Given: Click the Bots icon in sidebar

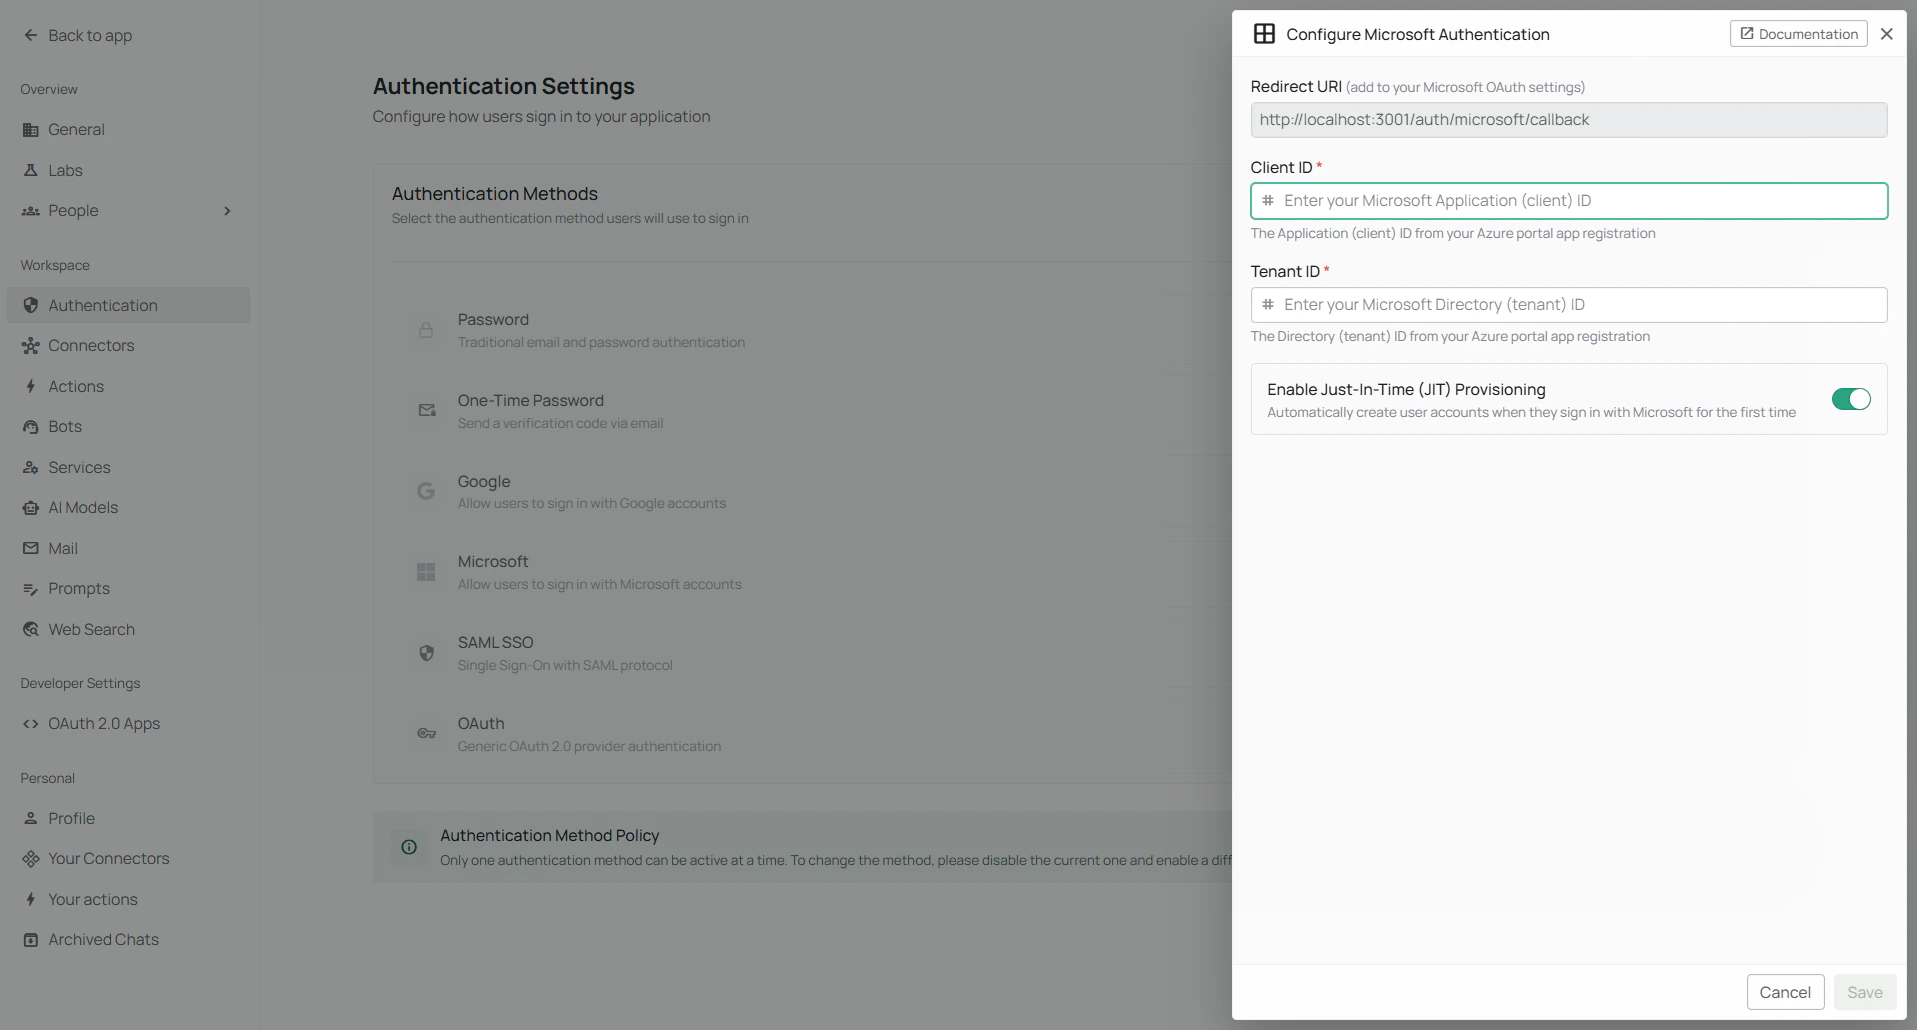Looking at the screenshot, I should pos(30,427).
